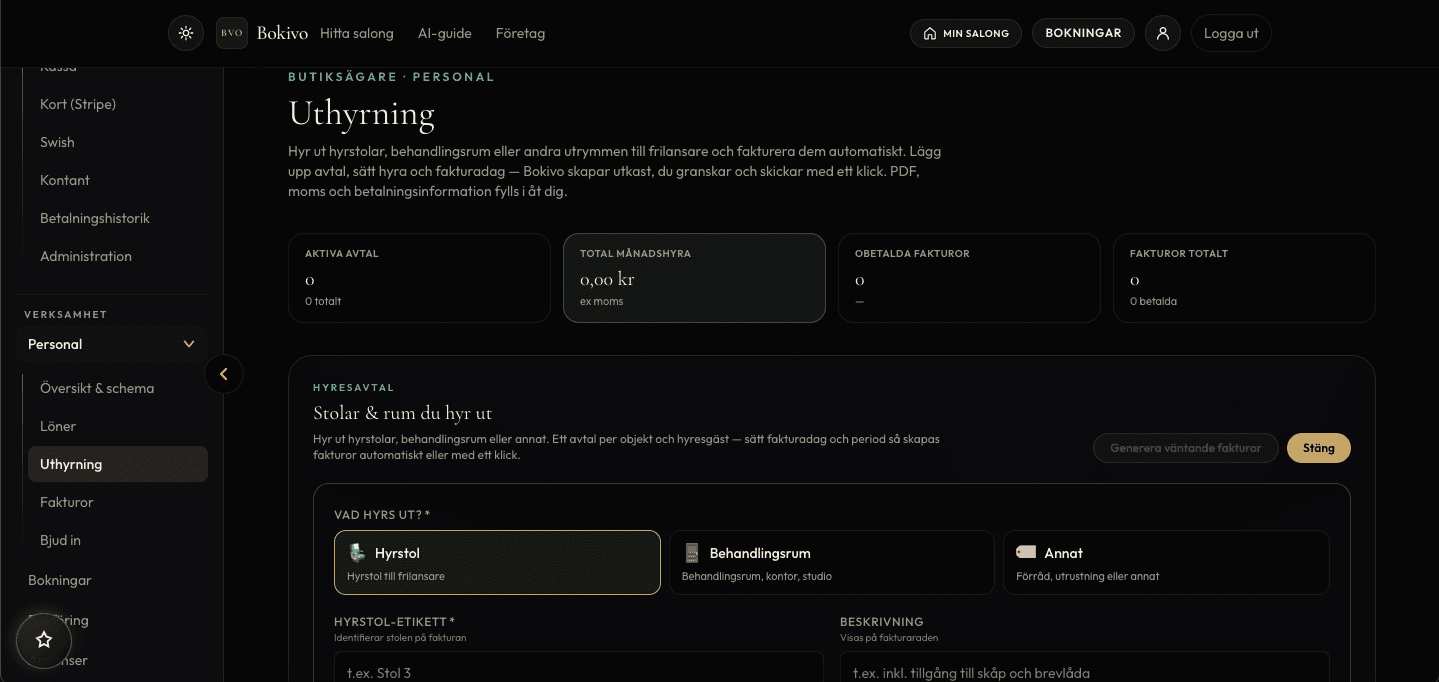Open Löner in sidebar

tap(118, 426)
